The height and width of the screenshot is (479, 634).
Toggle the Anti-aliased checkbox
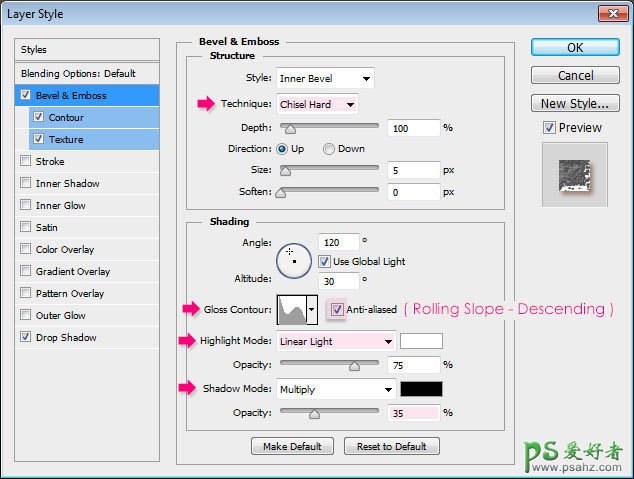[x=337, y=310]
